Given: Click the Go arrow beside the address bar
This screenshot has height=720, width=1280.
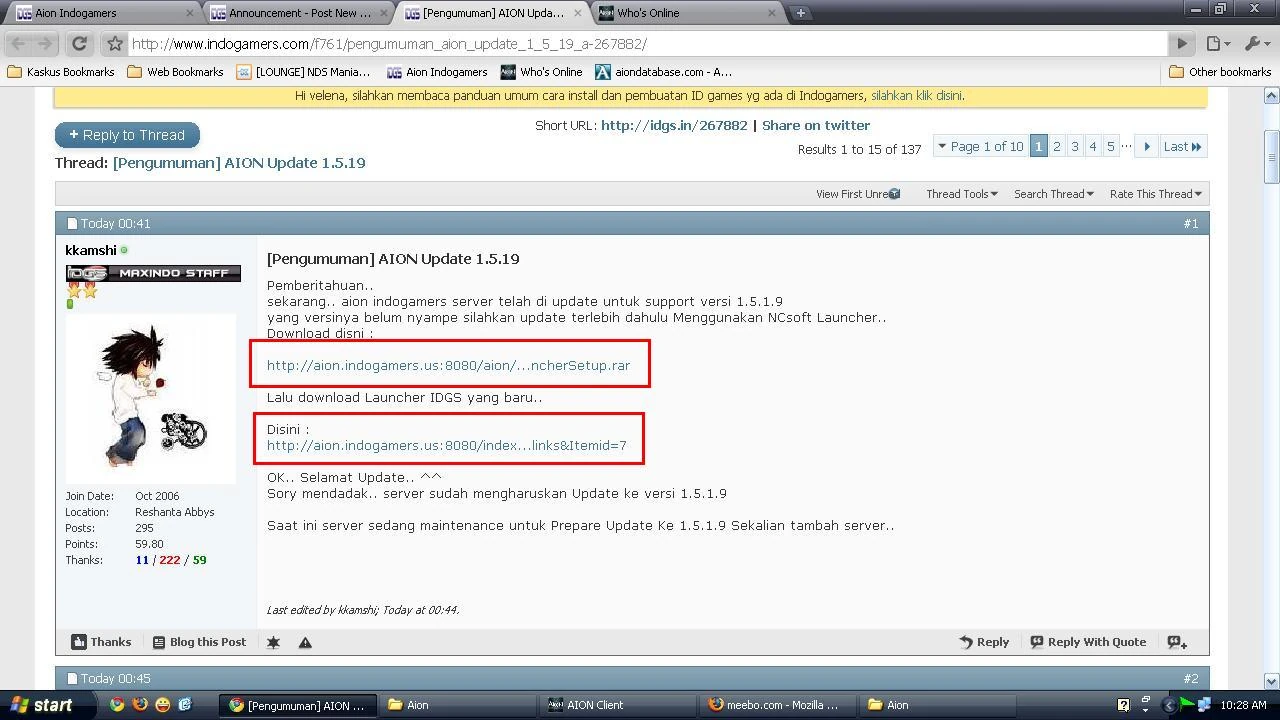Looking at the screenshot, I should pyautogui.click(x=1182, y=44).
